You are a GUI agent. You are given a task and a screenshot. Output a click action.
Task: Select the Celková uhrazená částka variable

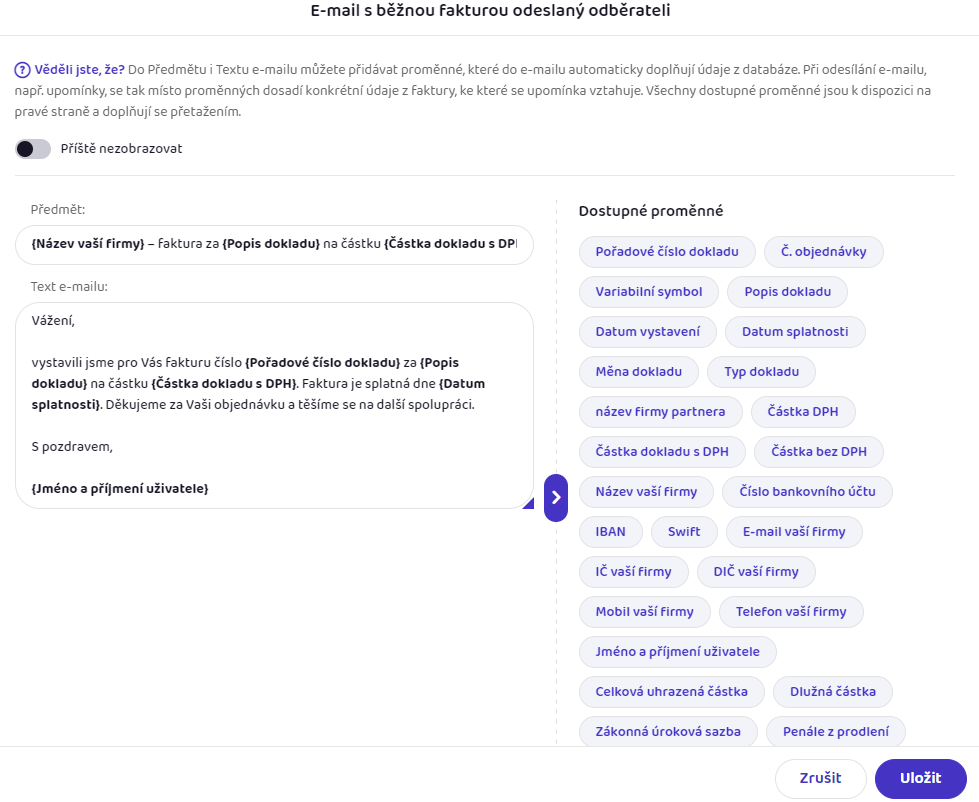point(672,692)
